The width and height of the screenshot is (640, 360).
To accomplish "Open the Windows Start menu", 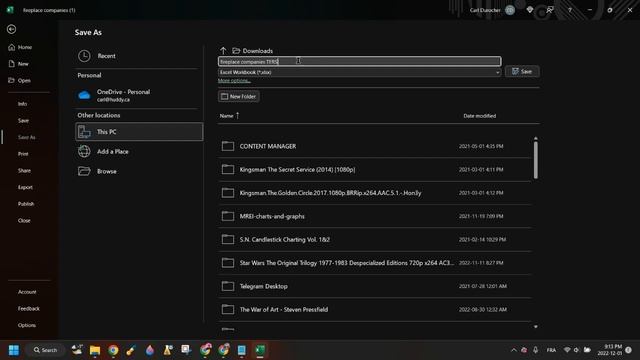I will 13,350.
